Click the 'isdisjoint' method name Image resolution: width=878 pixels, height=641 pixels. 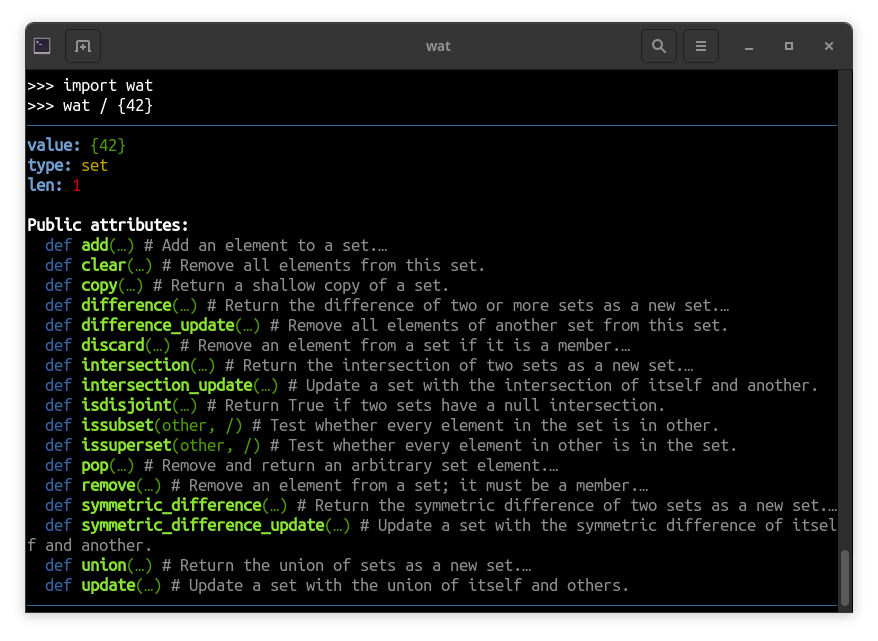pyautogui.click(x=126, y=405)
